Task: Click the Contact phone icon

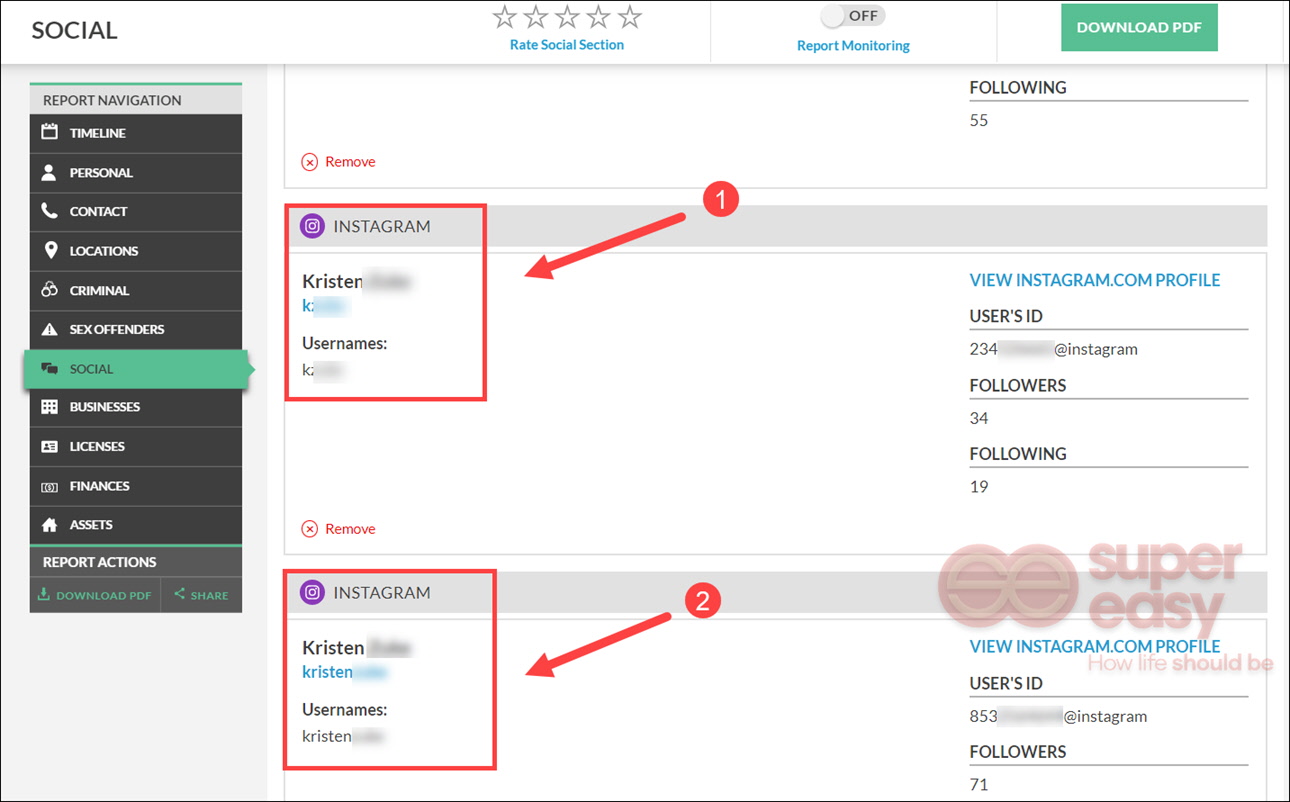Action: coord(49,211)
